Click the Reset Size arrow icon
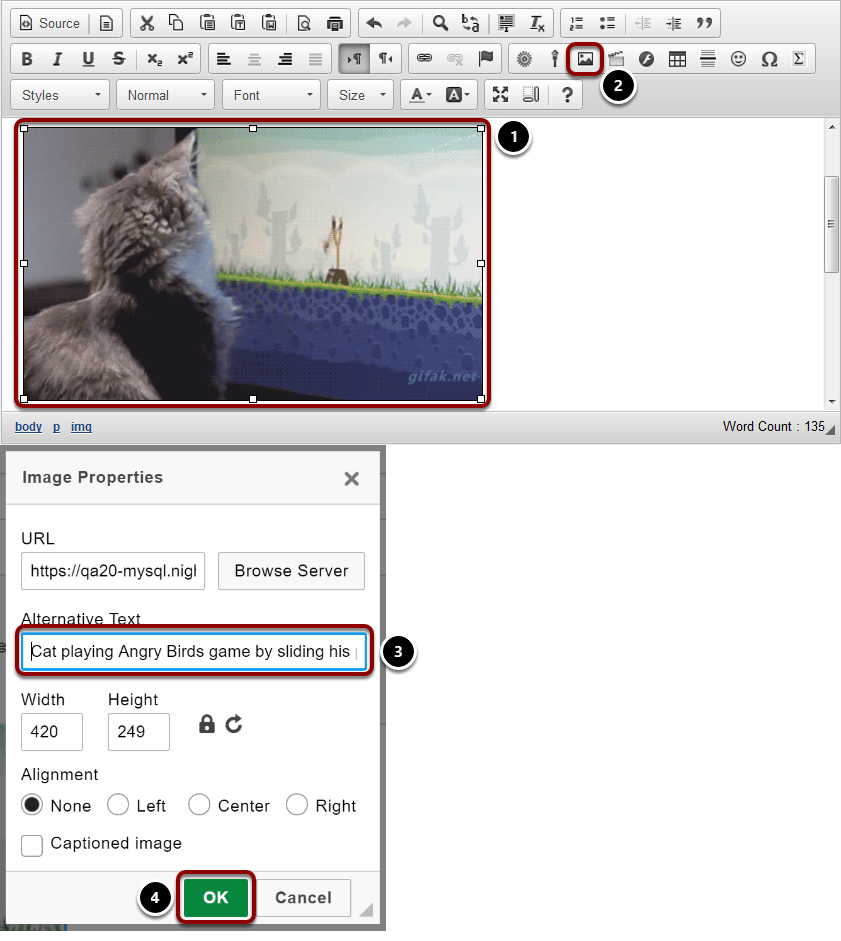The image size is (841, 941). 234,724
